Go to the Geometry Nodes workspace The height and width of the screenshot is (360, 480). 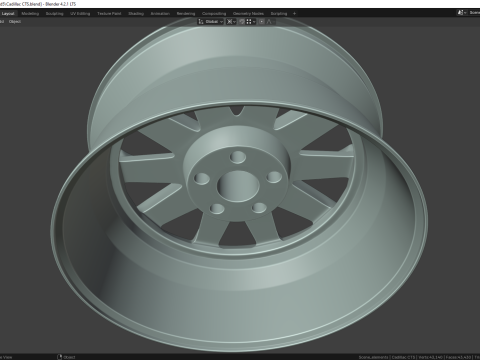click(x=248, y=14)
